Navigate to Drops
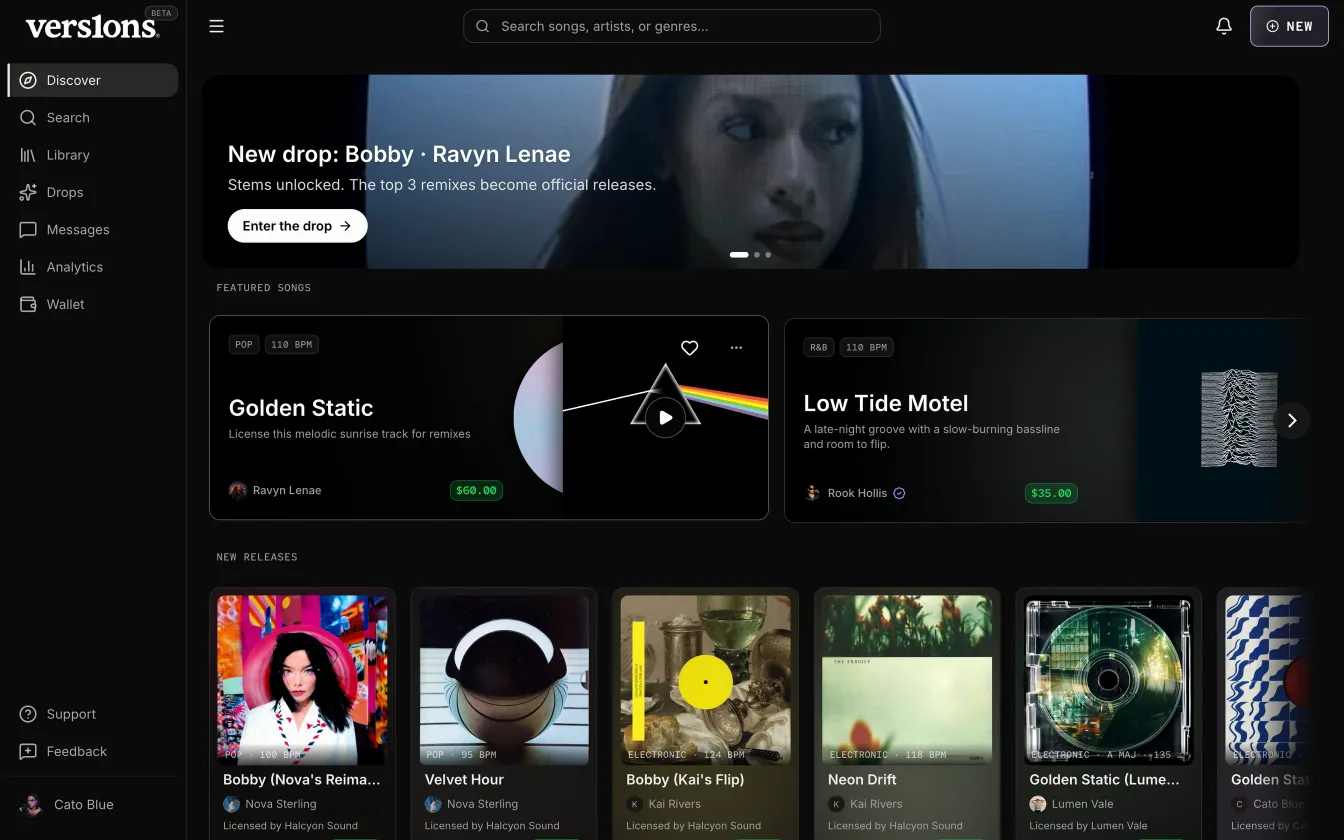Screen dimensions: 1344x840 (93, 192)
